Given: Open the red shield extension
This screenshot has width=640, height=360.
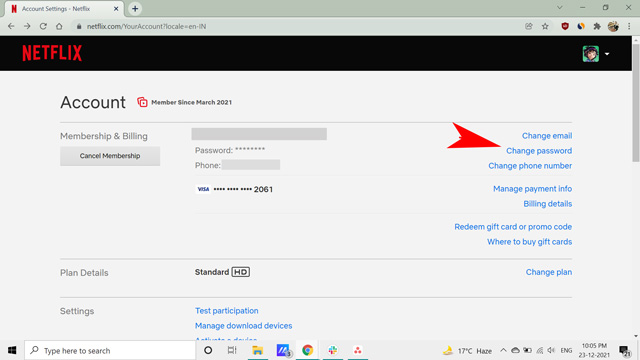Looking at the screenshot, I should [565, 26].
